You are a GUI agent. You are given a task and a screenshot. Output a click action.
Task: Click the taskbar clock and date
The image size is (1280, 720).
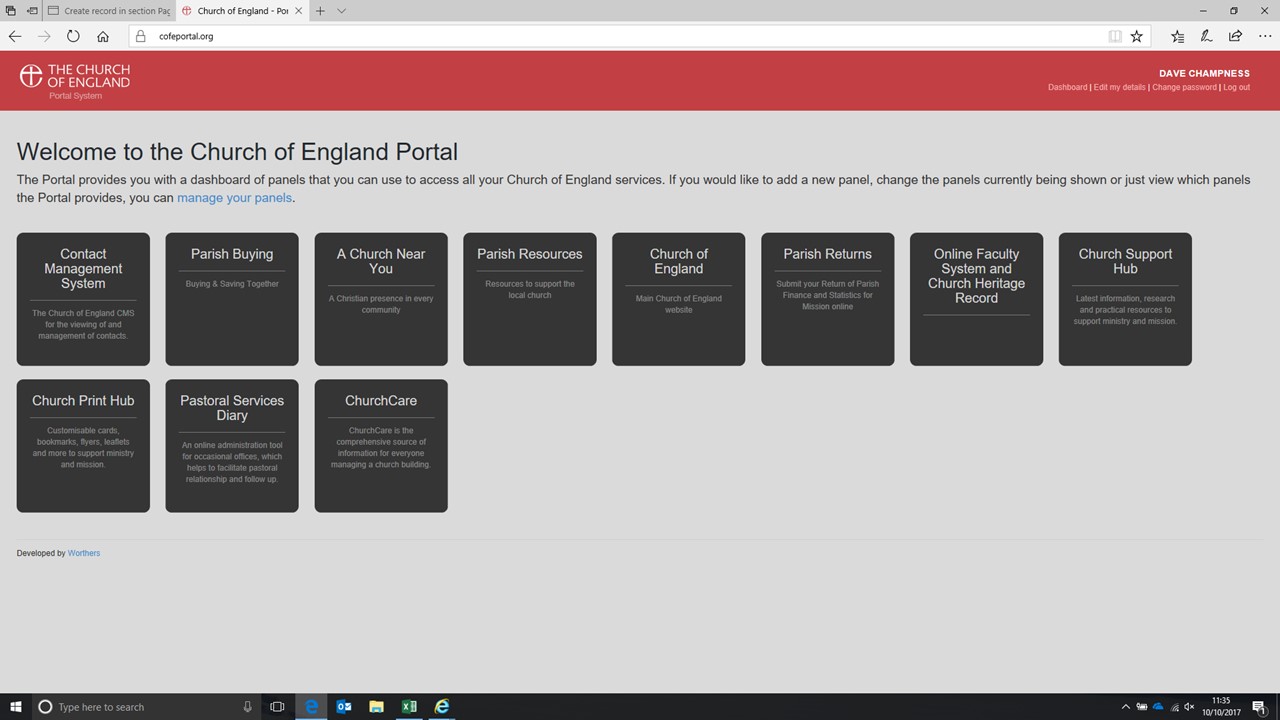click(1221, 707)
